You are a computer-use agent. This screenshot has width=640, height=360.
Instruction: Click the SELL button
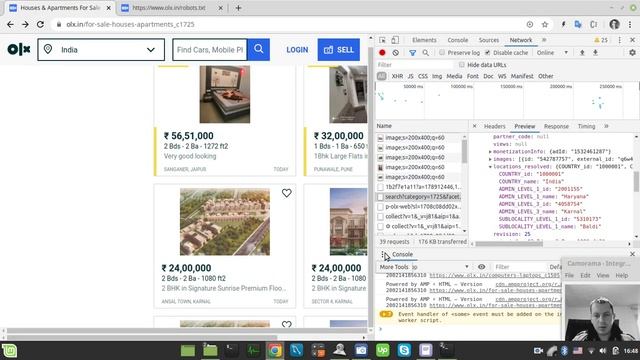point(338,49)
